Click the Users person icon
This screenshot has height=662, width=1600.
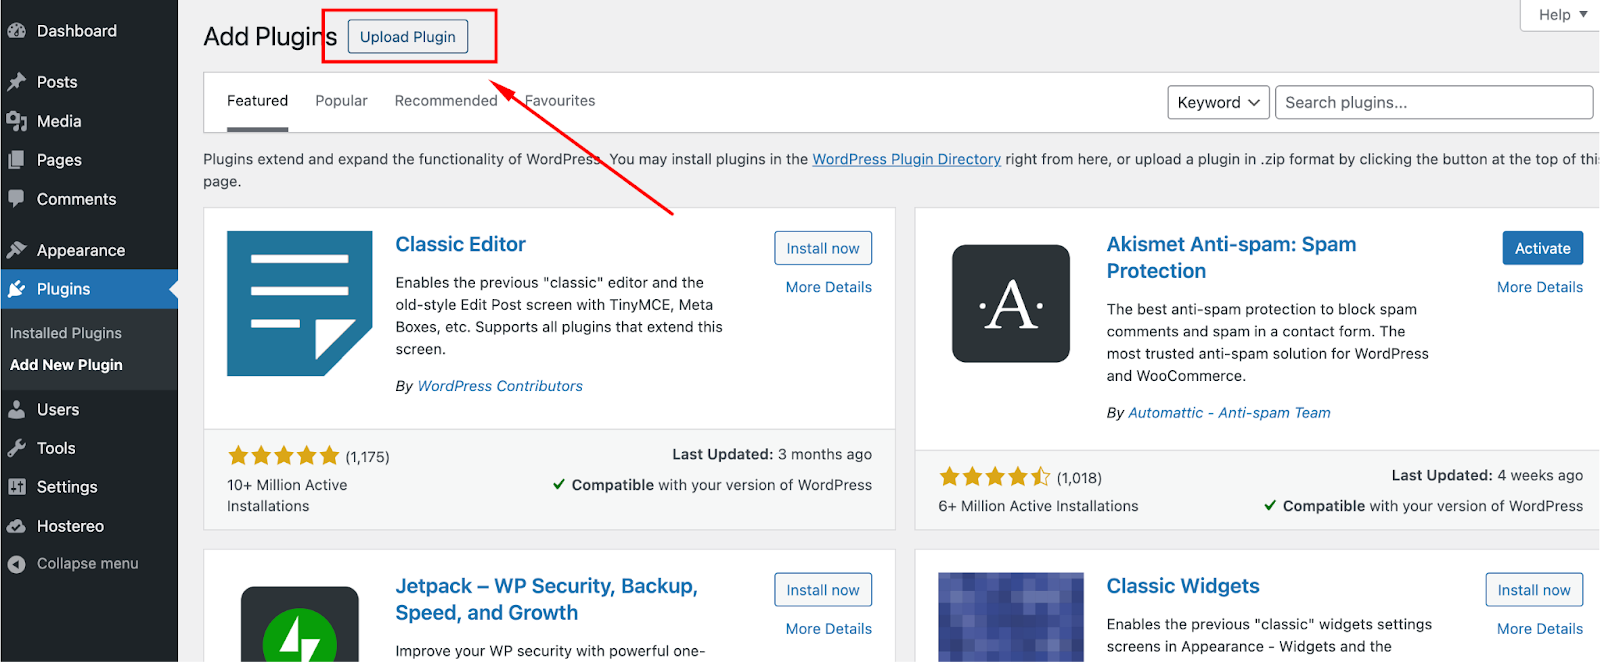(x=17, y=409)
